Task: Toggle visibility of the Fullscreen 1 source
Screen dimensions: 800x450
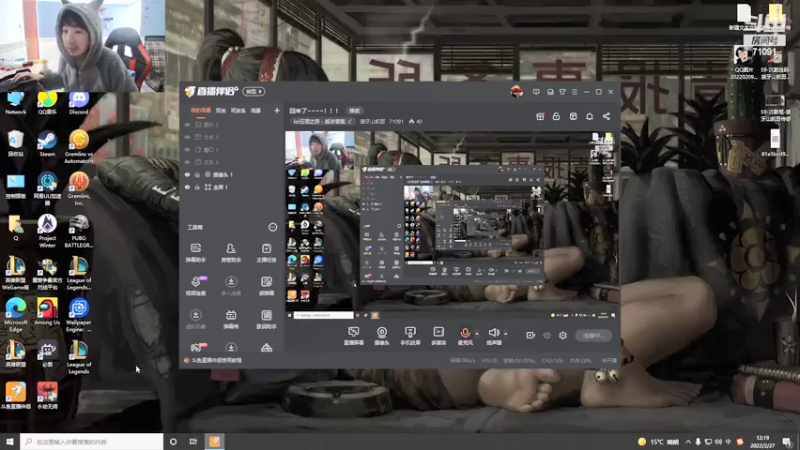Action: [x=187, y=187]
